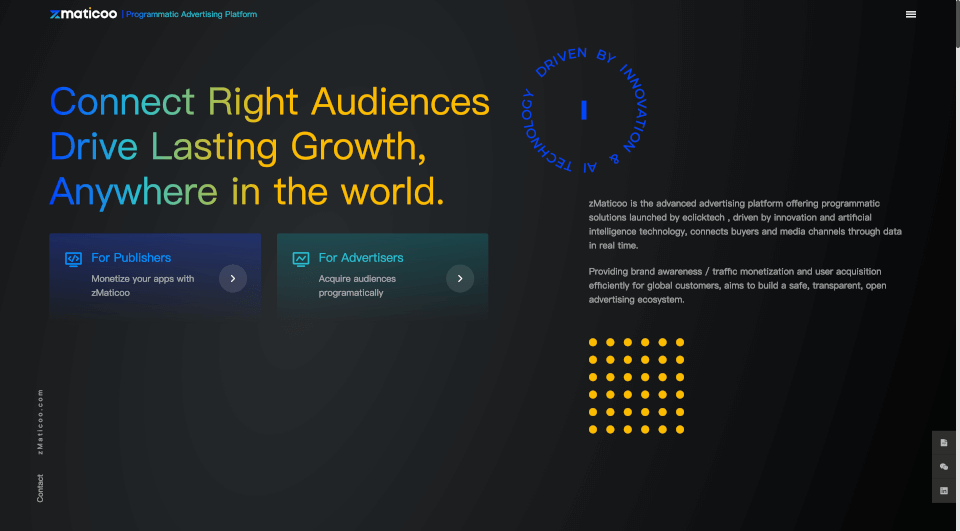Image resolution: width=960 pixels, height=531 pixels.
Task: Click the 'Anywhere in the world.' headline
Action: tap(247, 192)
